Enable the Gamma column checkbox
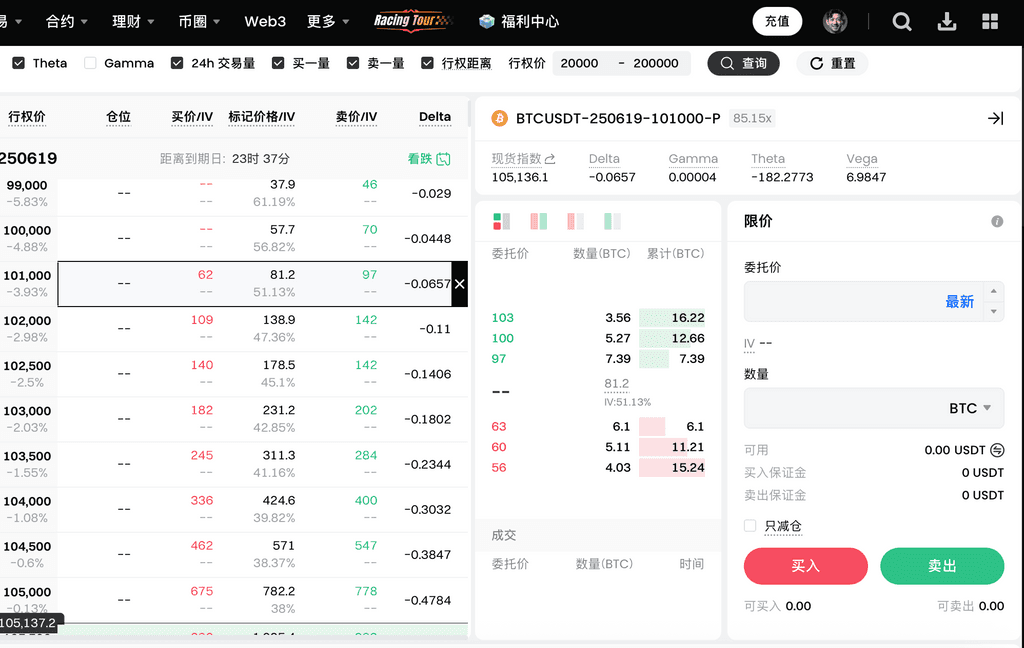The image size is (1024, 648). 91,63
